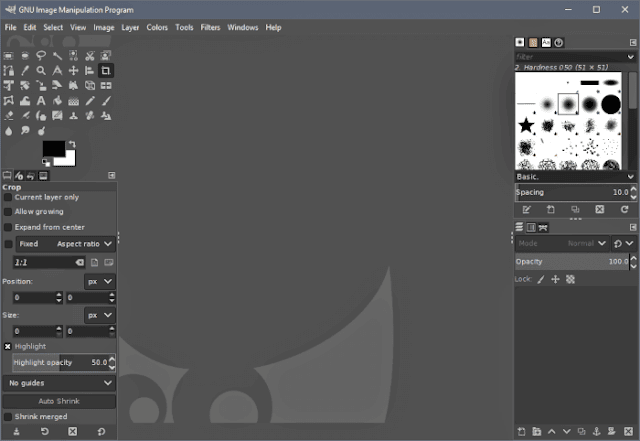Viewport: 640px width, 441px height.
Task: Activate the Blur/Sharpen droplet tool
Action: coord(9,131)
